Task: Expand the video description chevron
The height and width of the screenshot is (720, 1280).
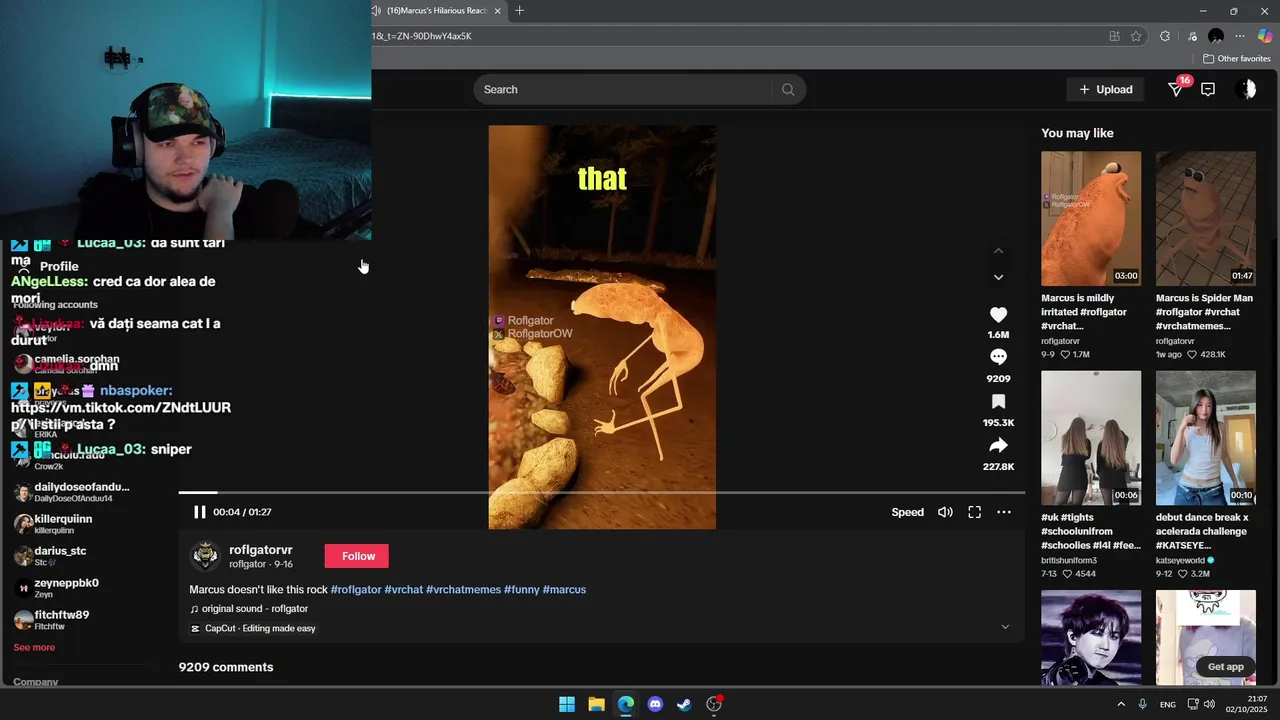Action: [x=1005, y=627]
